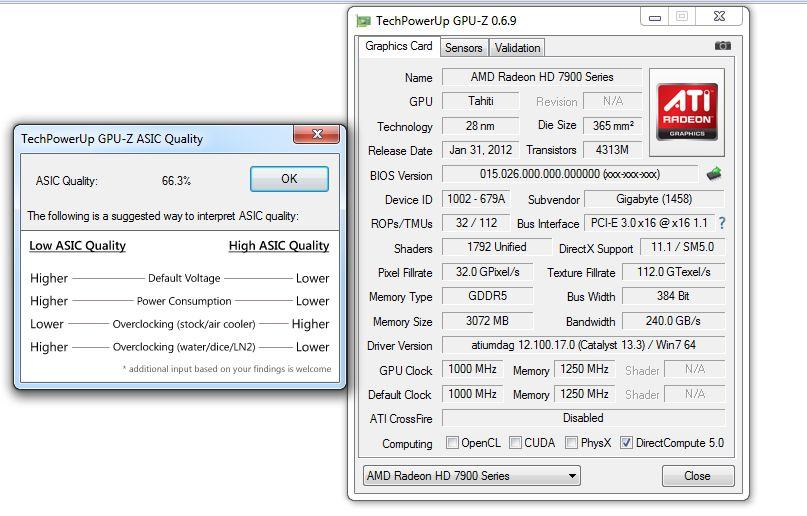Image resolution: width=807 pixels, height=516 pixels.
Task: Click the Bus Interface value PCI-E 3.0 x16
Action: coord(649,223)
